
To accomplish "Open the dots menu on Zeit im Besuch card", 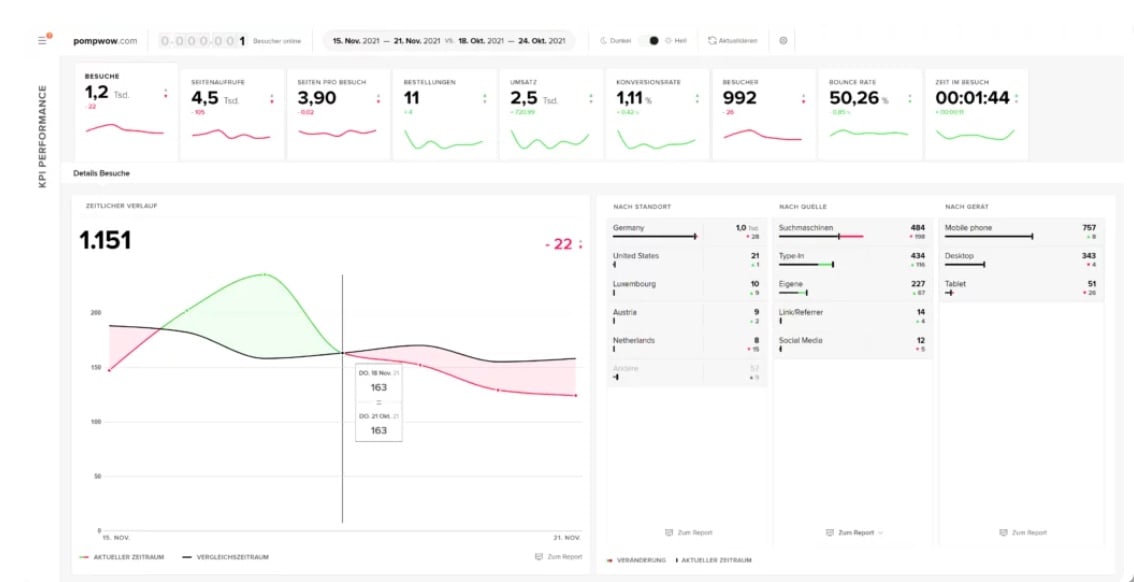I will click(x=1016, y=98).
